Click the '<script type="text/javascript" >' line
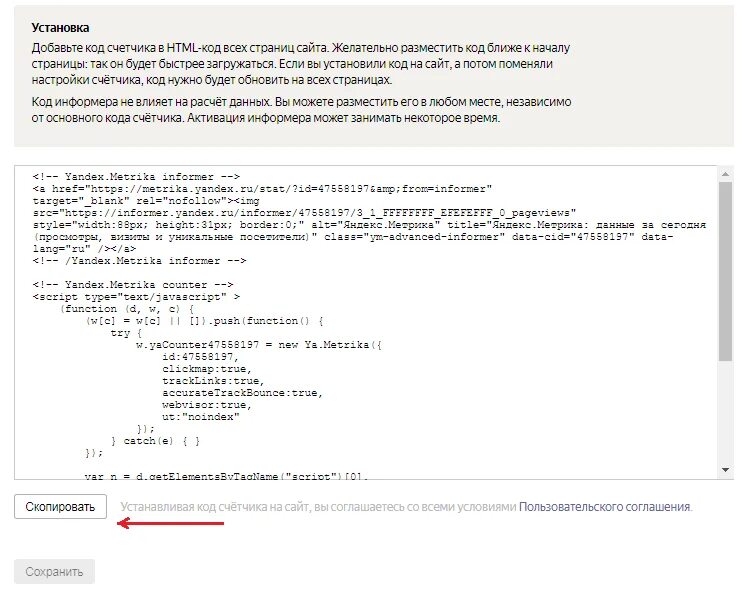Image resolution: width=756 pixels, height=596 pixels. pyautogui.click(x=136, y=297)
